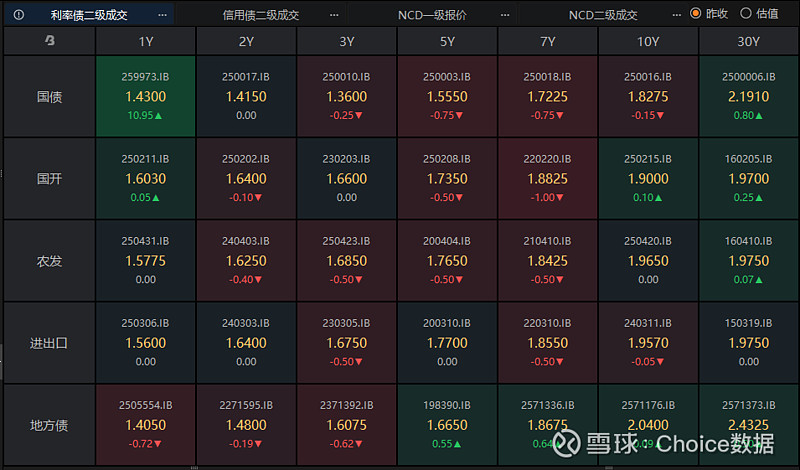Click the 3Y column header
The width and height of the screenshot is (800, 470).
(x=346, y=41)
